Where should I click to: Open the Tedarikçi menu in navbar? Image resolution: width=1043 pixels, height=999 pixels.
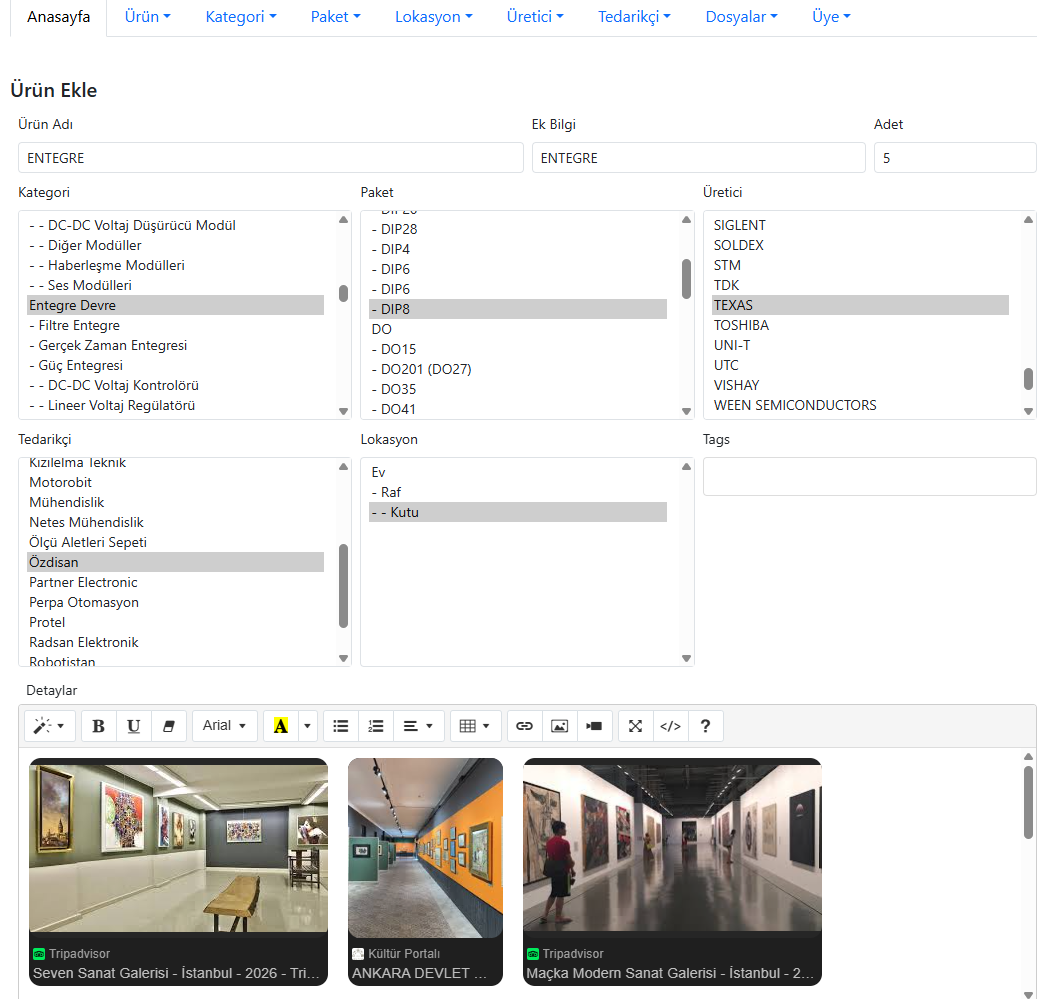(634, 17)
